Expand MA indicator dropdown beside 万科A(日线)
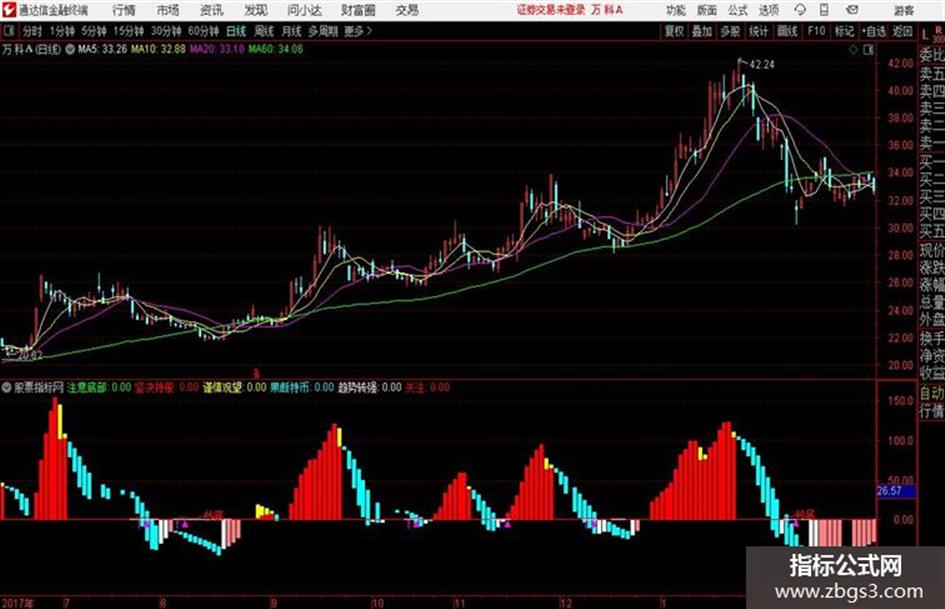This screenshot has width=945, height=609. [70, 49]
